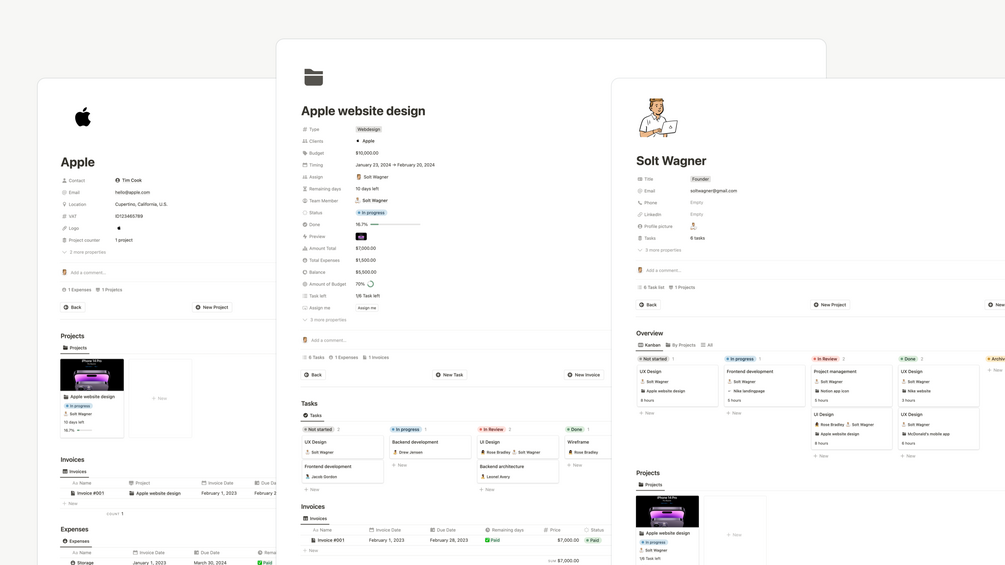Image resolution: width=1005 pixels, height=565 pixels.
Task: Click the progress bar on Apple page project card
Action: click(84, 430)
